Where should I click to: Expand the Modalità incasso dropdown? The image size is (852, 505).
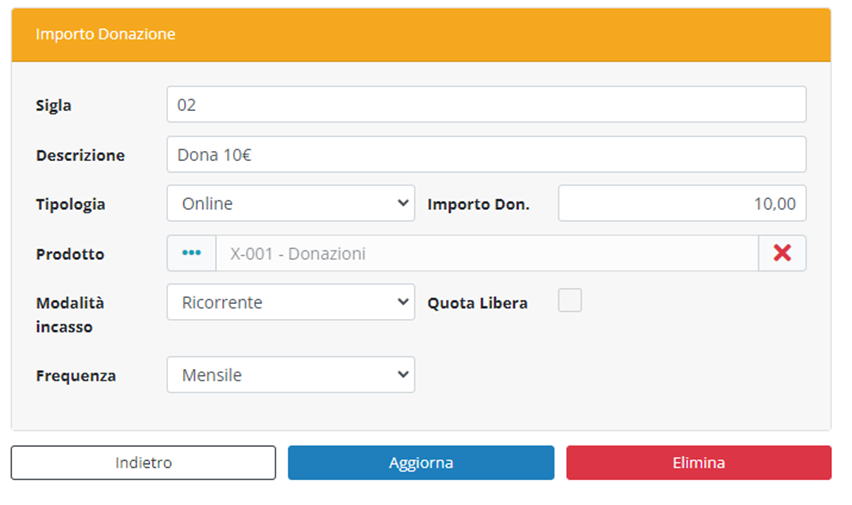click(x=290, y=302)
